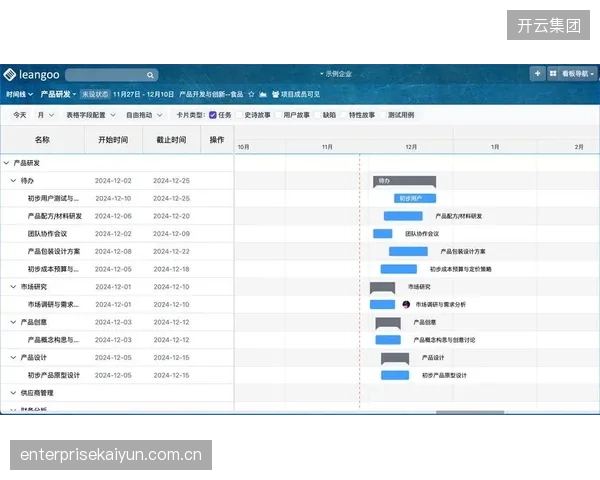Click end date 2024-12-20 cell
Viewport: 600px width, 480px height.
coord(171,216)
